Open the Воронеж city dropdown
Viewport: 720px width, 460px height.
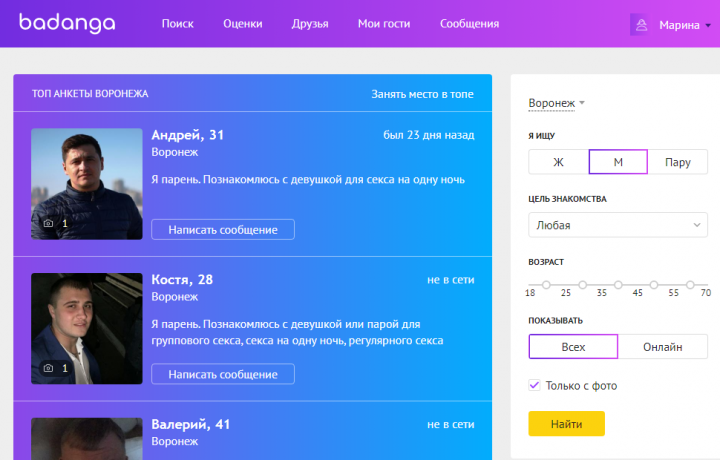[x=557, y=103]
